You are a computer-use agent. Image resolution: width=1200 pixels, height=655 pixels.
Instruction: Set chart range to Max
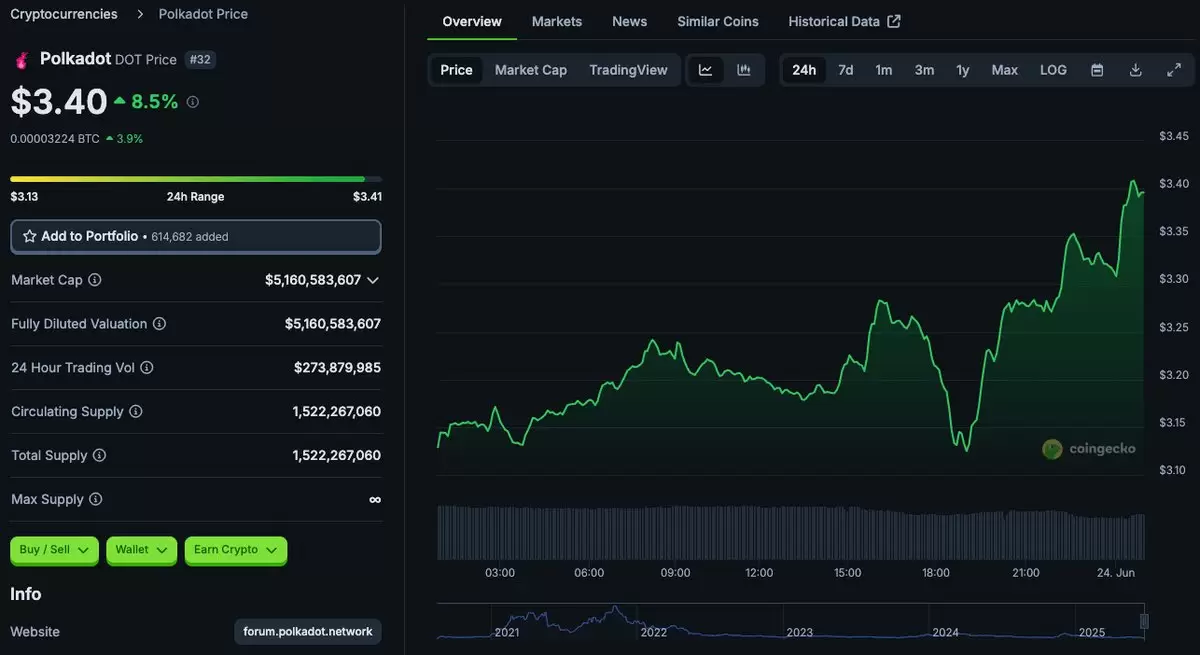[1005, 70]
